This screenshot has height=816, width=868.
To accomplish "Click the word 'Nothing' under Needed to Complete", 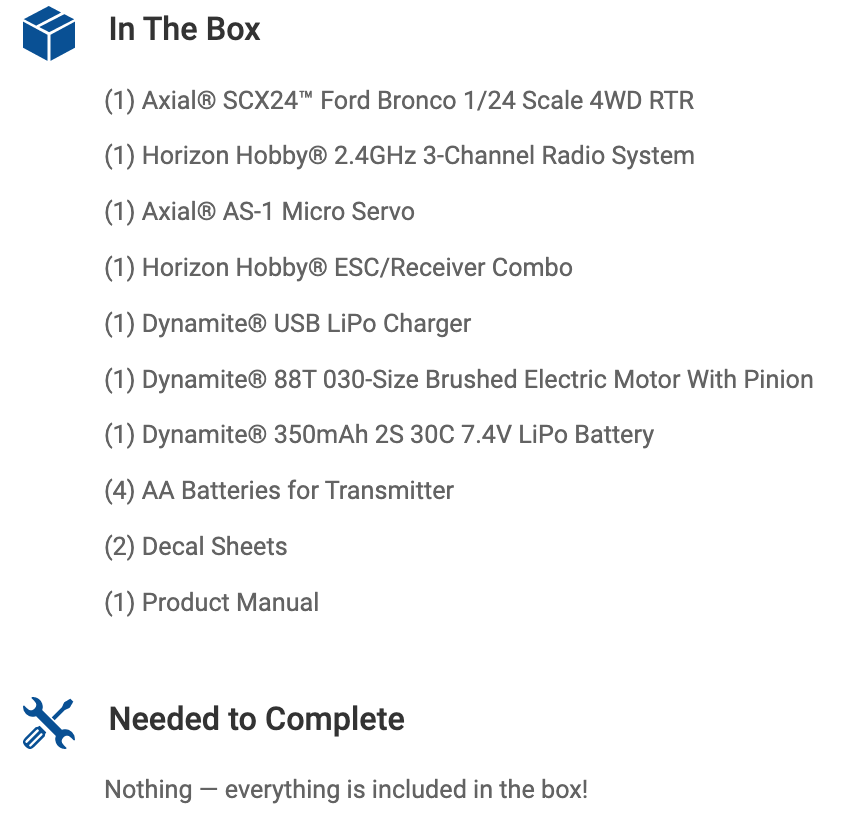I will click(x=148, y=789).
